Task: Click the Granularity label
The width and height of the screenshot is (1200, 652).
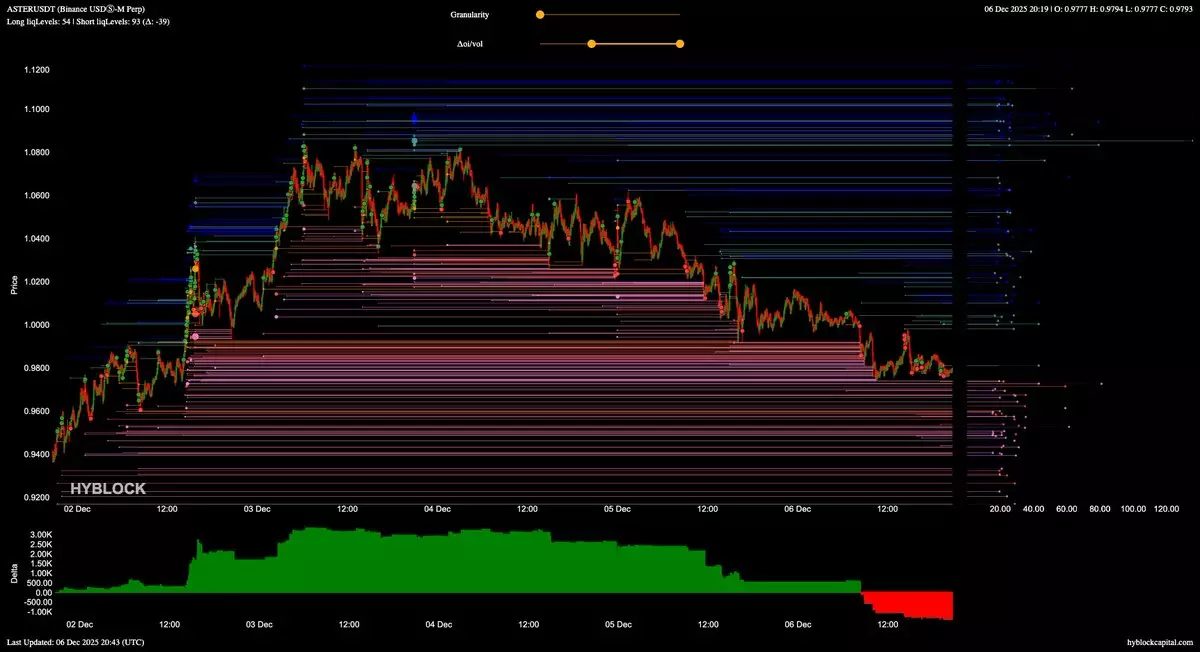Action: click(470, 15)
